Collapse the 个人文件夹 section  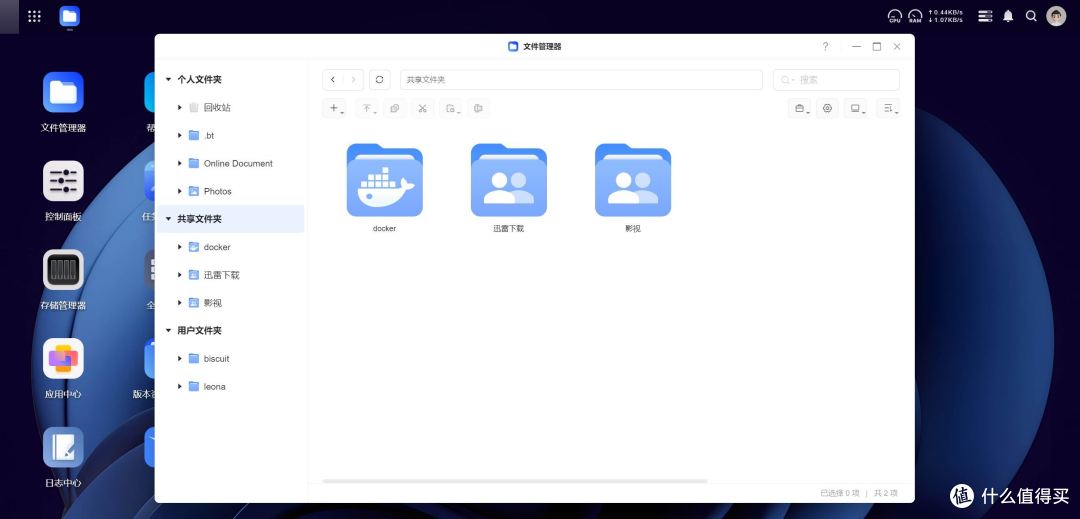tap(168, 80)
